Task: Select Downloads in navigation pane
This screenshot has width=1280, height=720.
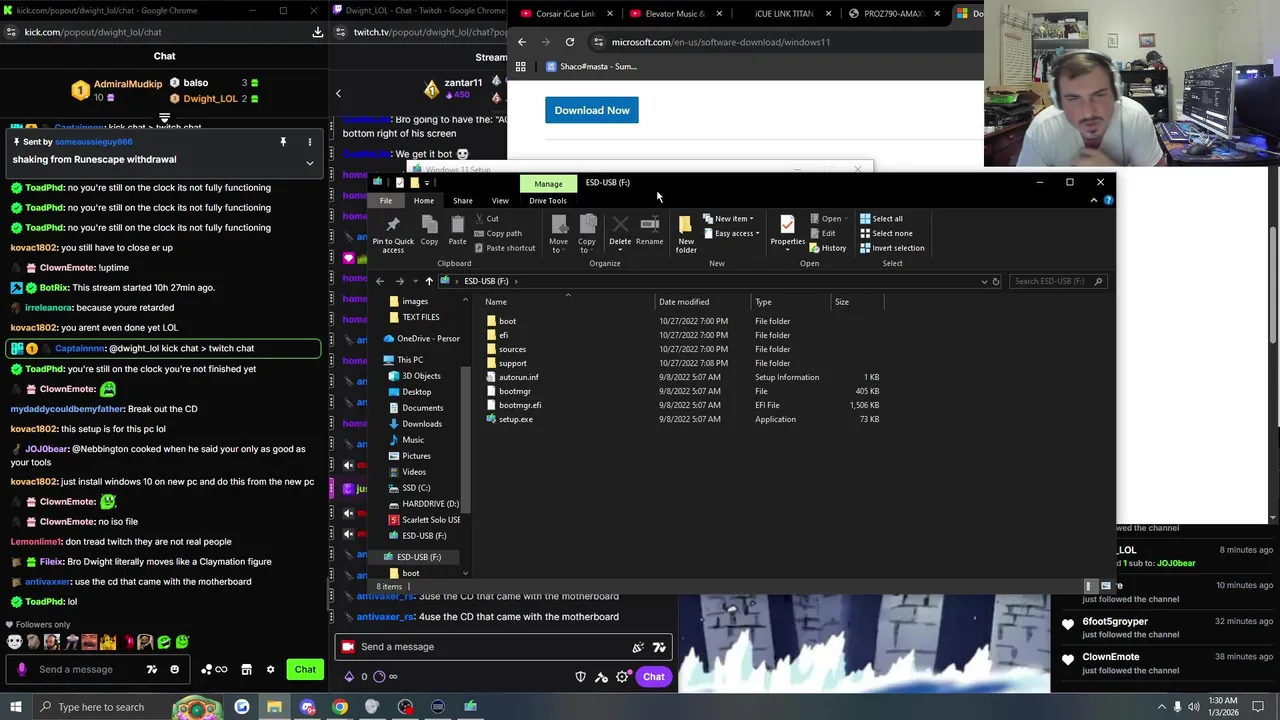Action: tap(421, 424)
